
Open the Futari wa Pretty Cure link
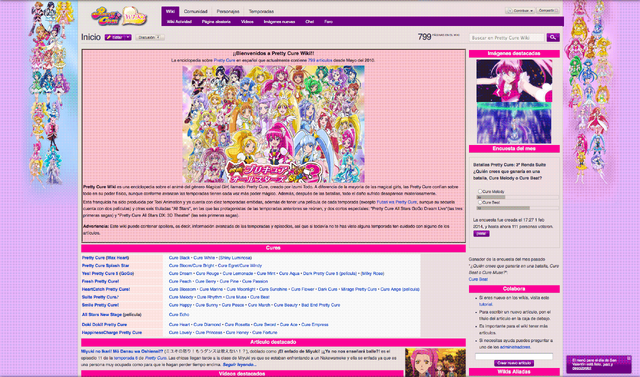396,202
